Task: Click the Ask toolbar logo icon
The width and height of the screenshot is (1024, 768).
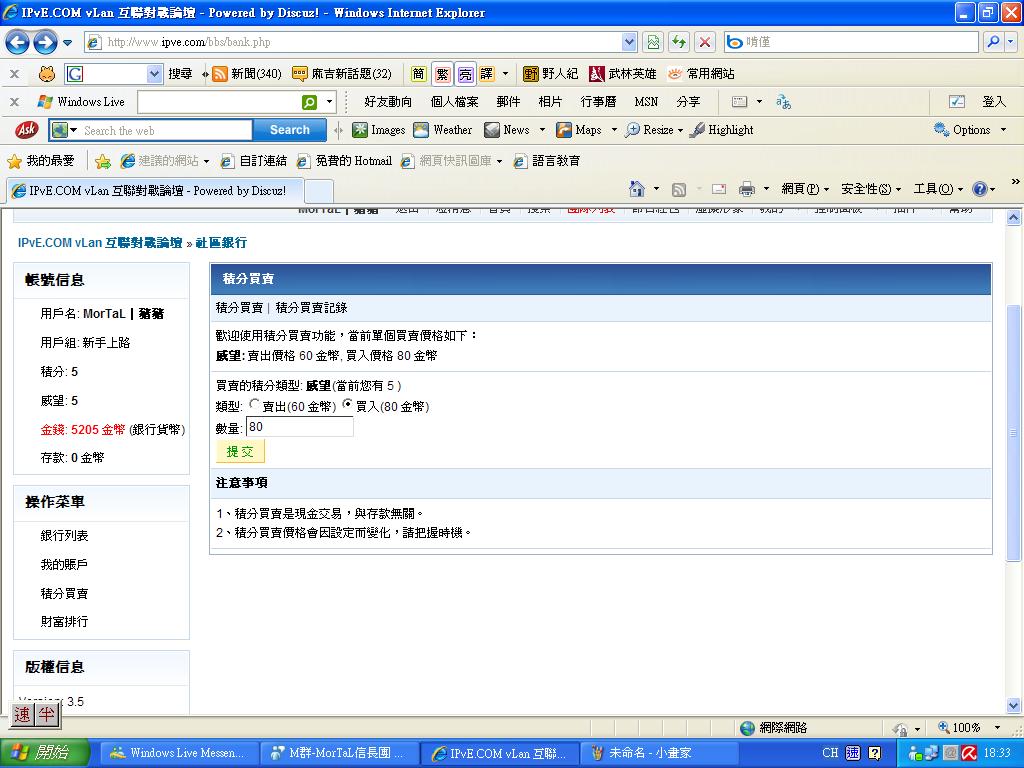Action: [x=26, y=130]
